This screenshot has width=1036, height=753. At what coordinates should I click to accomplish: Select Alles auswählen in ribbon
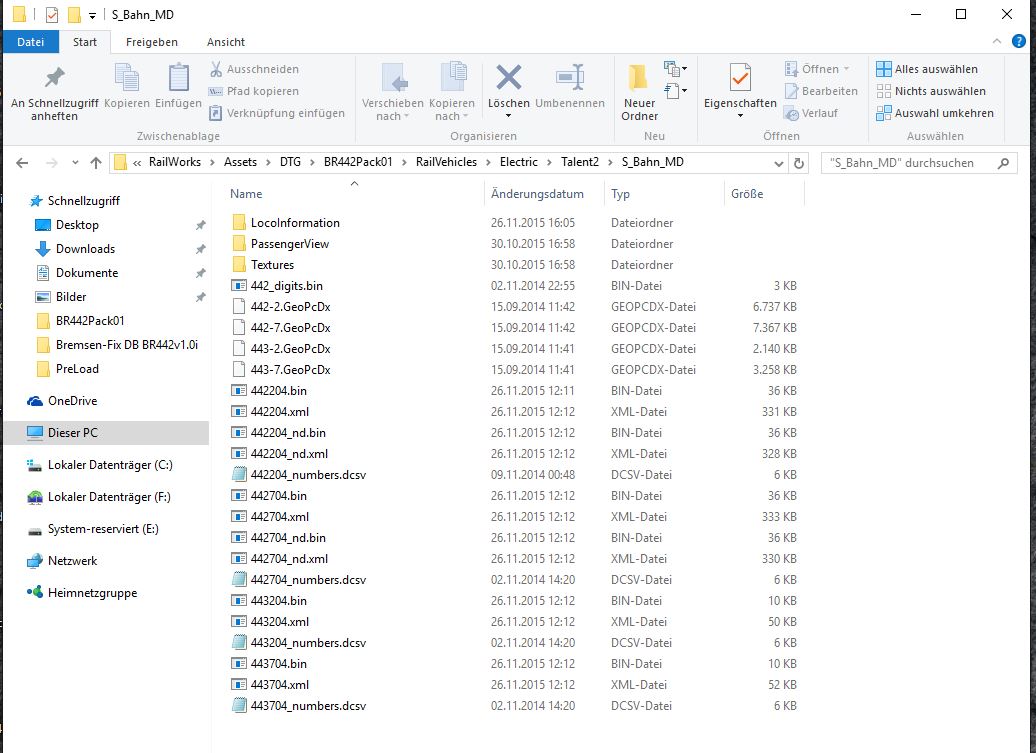coord(926,69)
